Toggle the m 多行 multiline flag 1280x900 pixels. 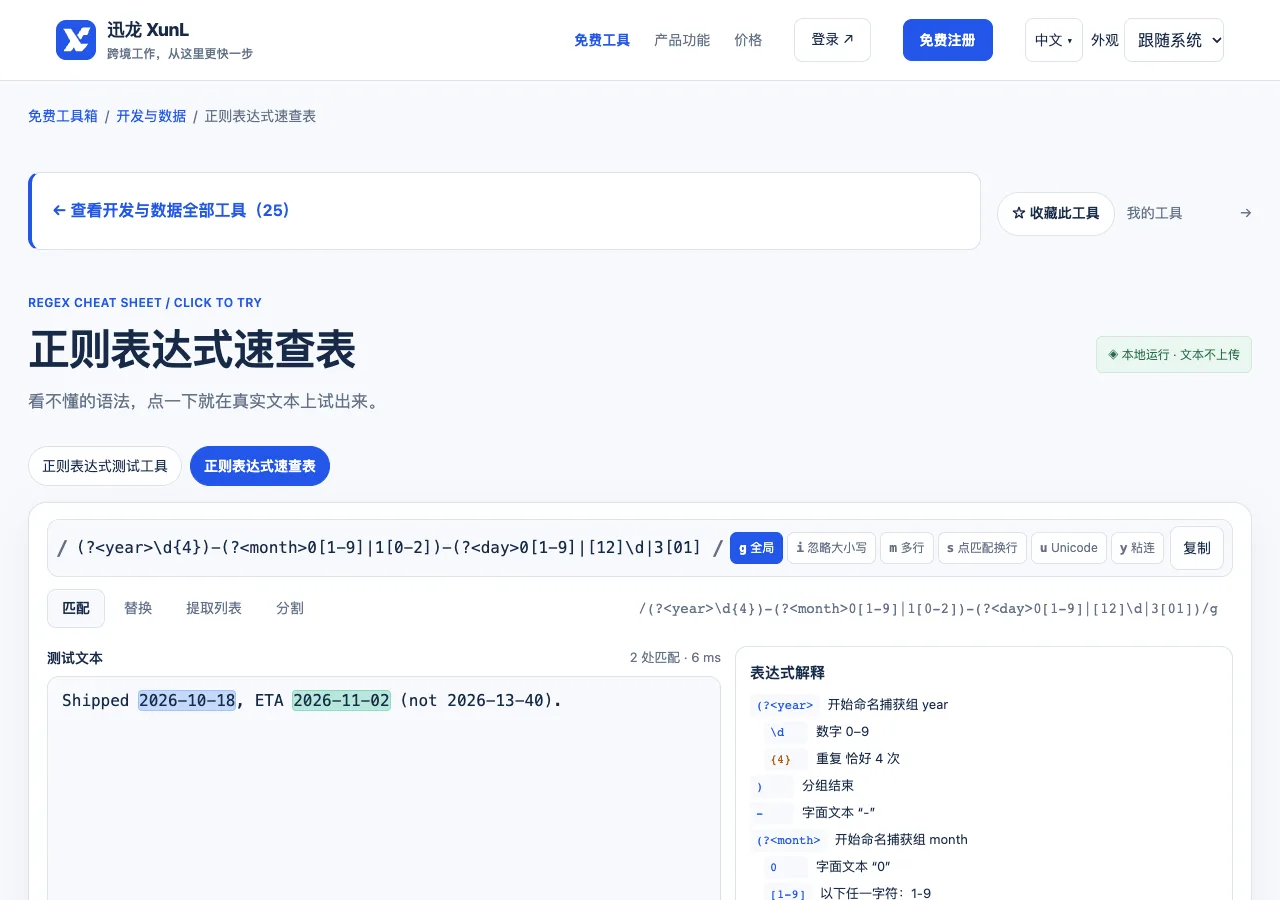click(907, 548)
